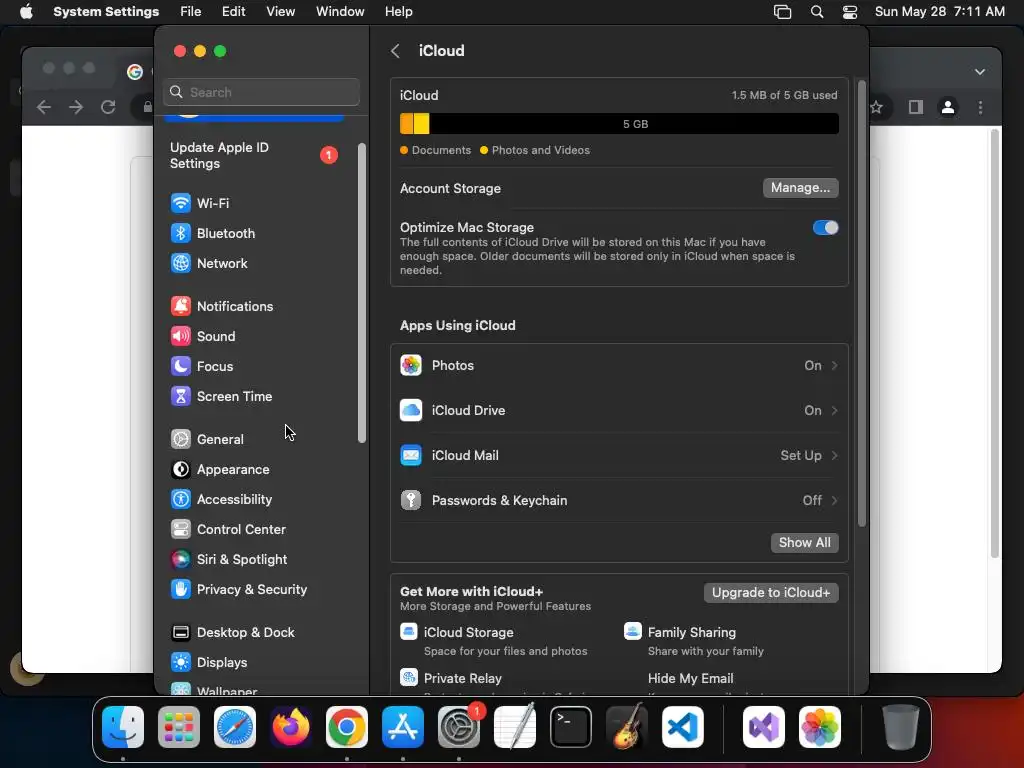Open Appearance settings
Viewport: 1024px width, 768px height.
(x=220, y=470)
